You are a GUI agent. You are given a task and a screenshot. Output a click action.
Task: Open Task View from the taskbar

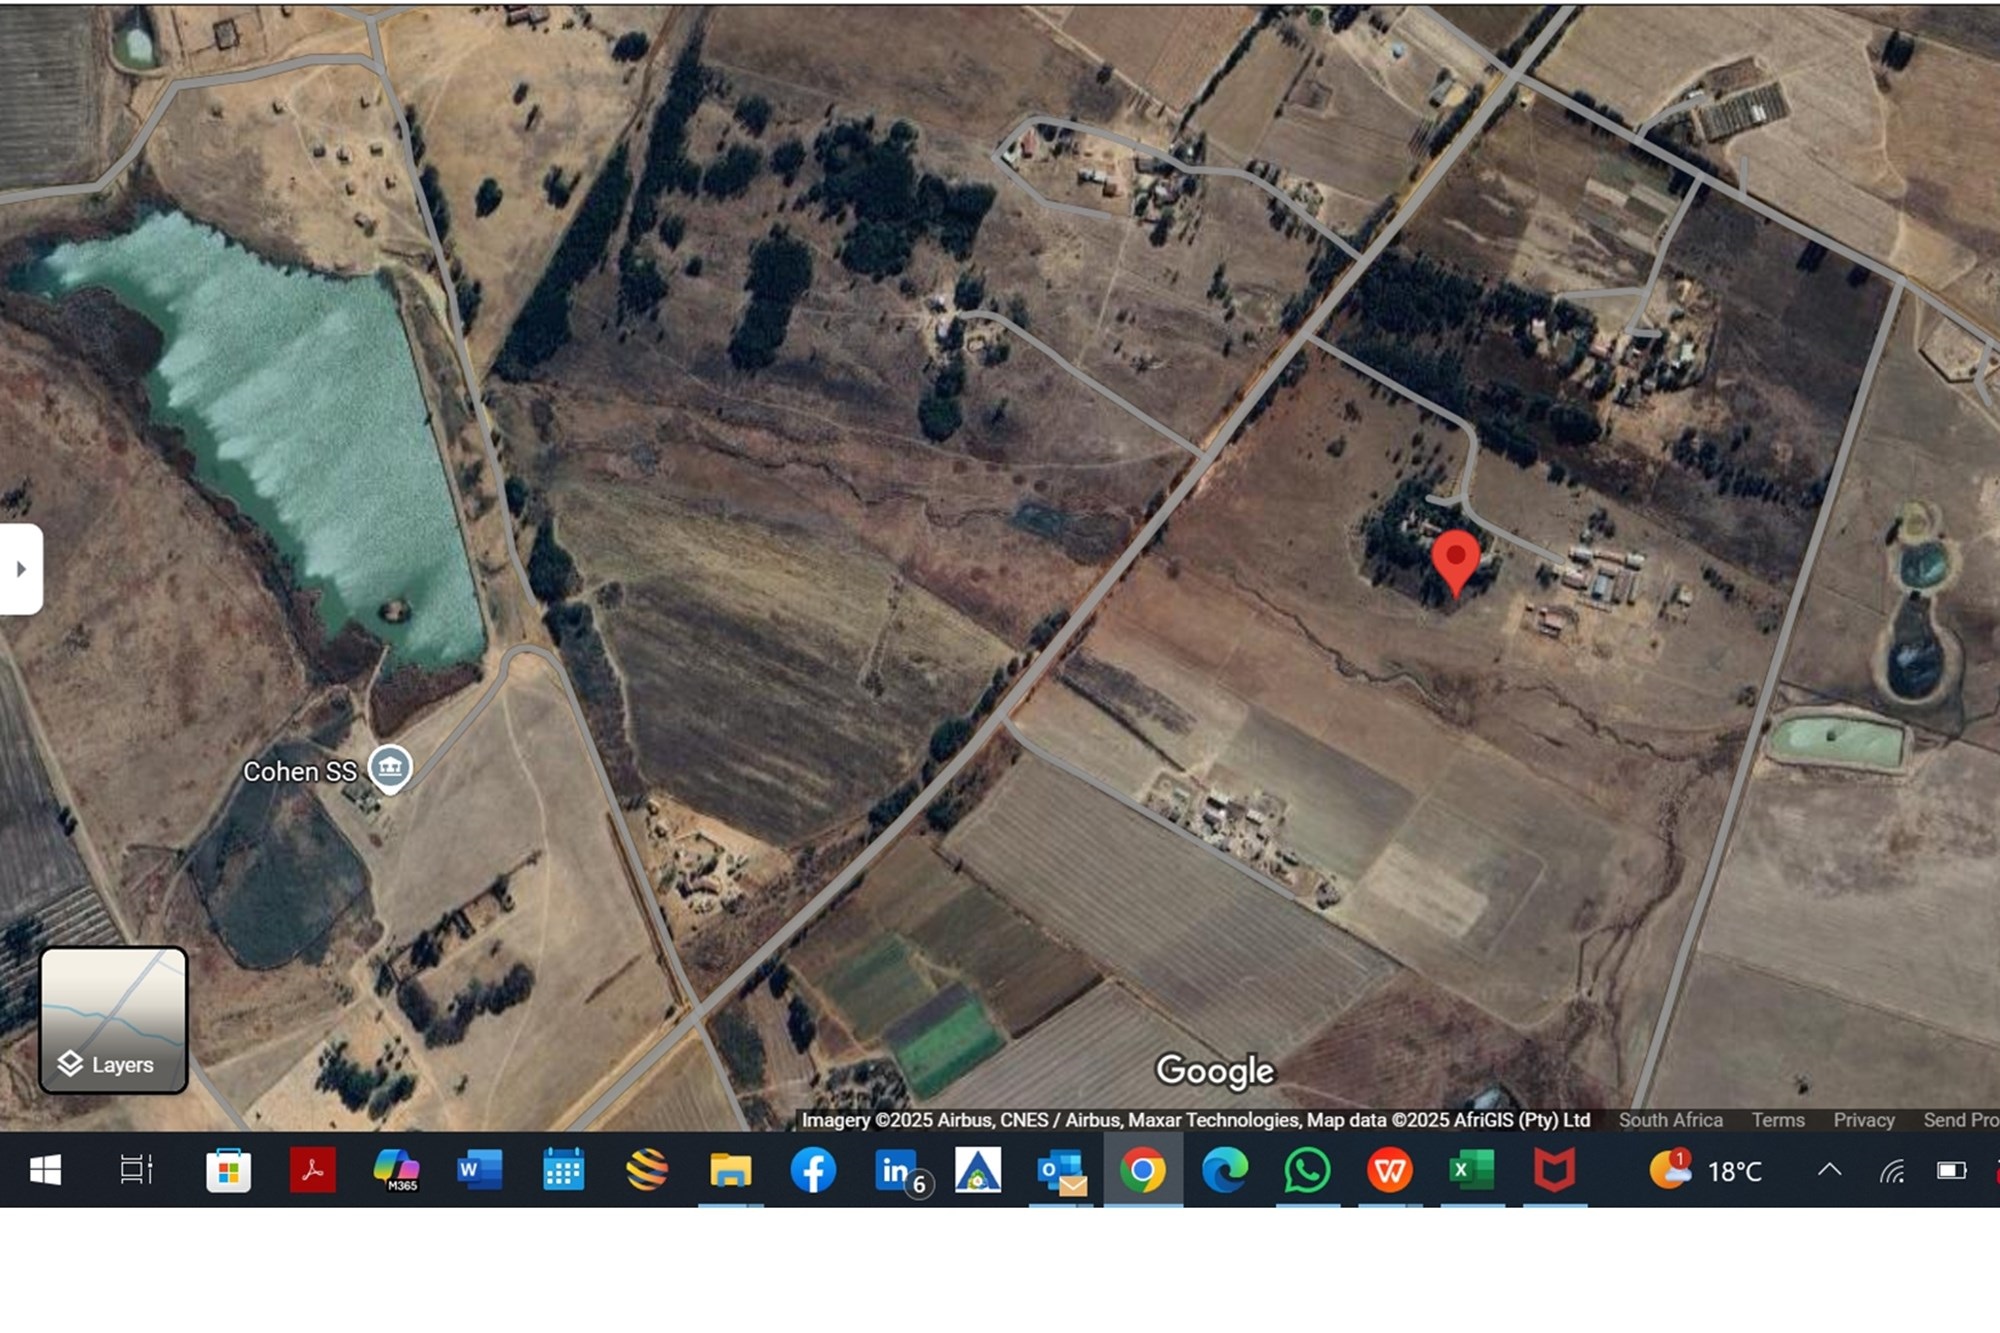coord(136,1170)
